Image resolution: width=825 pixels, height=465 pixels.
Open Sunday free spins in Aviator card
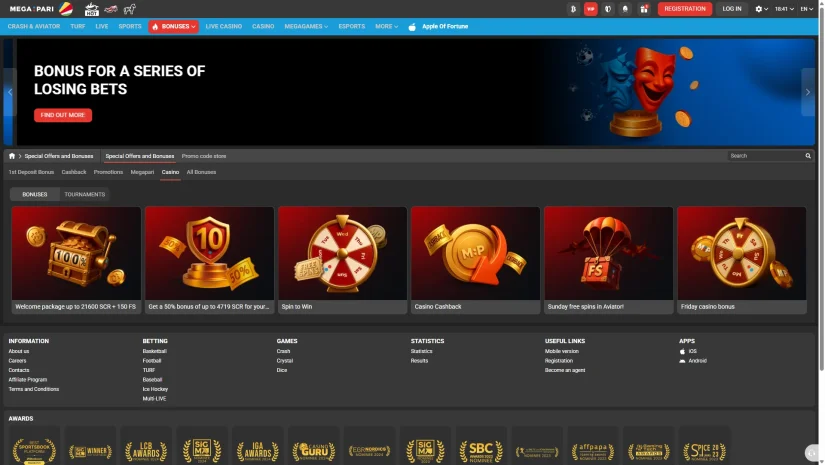point(608,260)
